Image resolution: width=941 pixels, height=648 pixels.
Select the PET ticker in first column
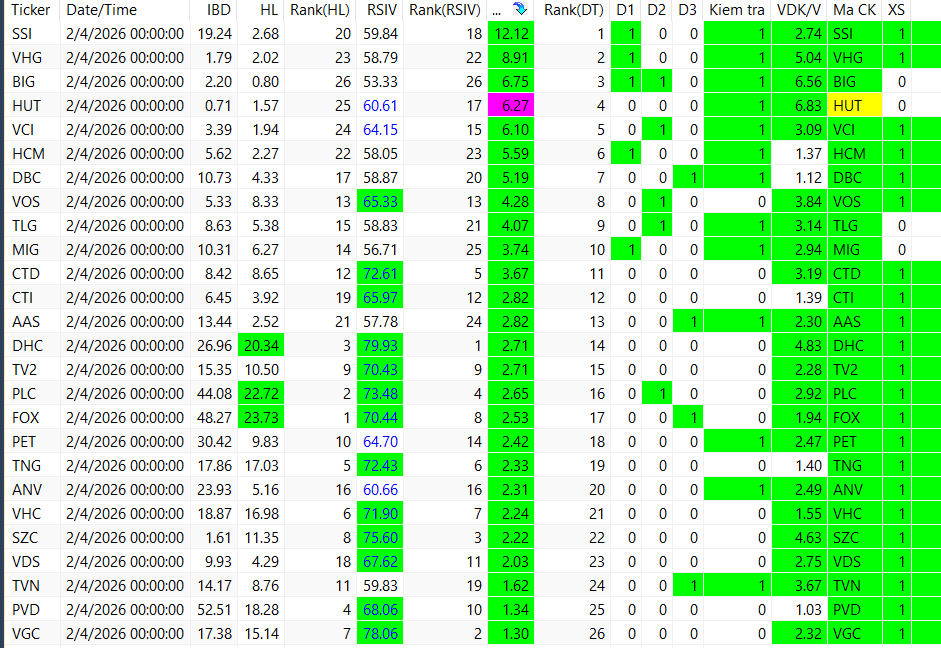tap(24, 442)
